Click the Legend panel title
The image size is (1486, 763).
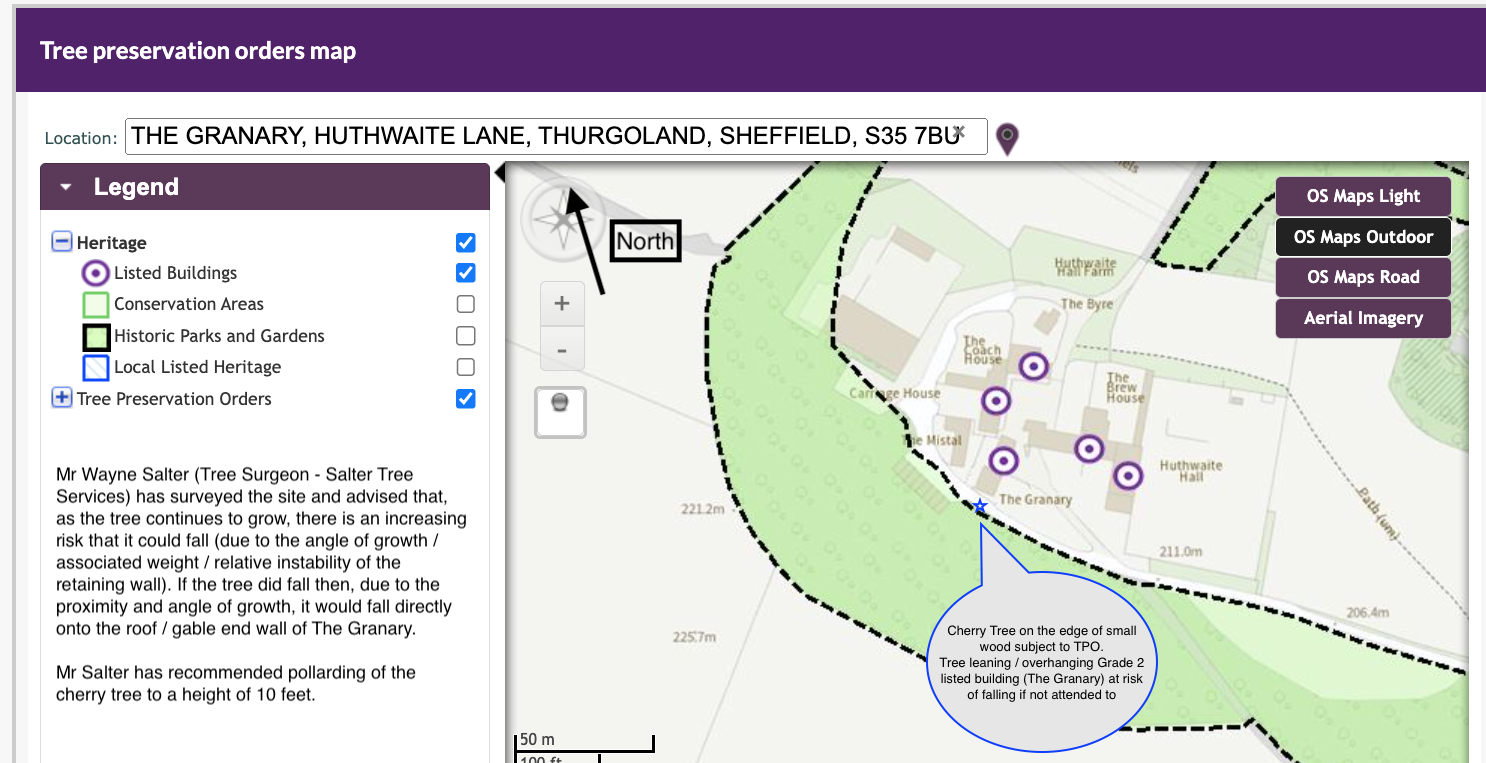click(136, 187)
